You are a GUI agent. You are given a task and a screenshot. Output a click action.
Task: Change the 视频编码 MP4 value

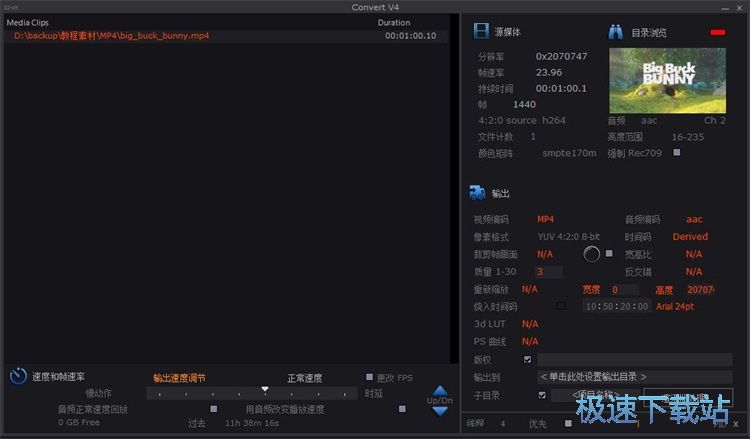click(x=545, y=219)
